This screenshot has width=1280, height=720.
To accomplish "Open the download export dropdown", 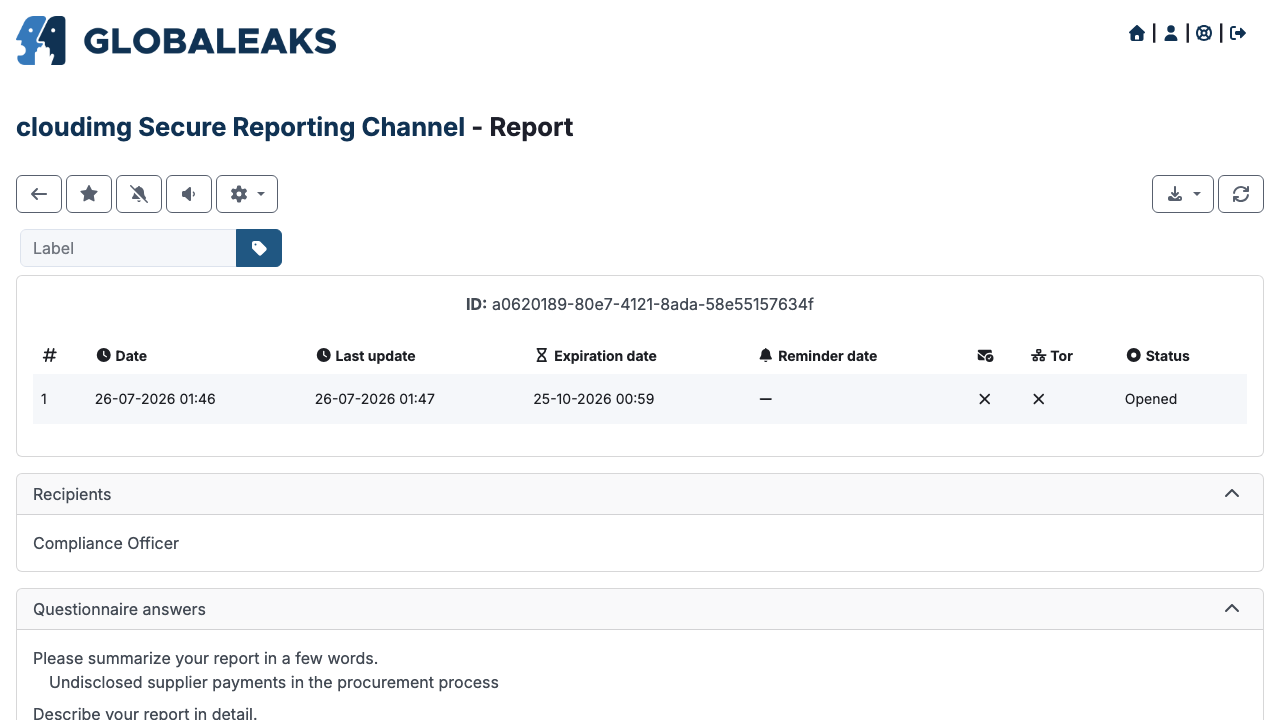I will tap(1183, 194).
